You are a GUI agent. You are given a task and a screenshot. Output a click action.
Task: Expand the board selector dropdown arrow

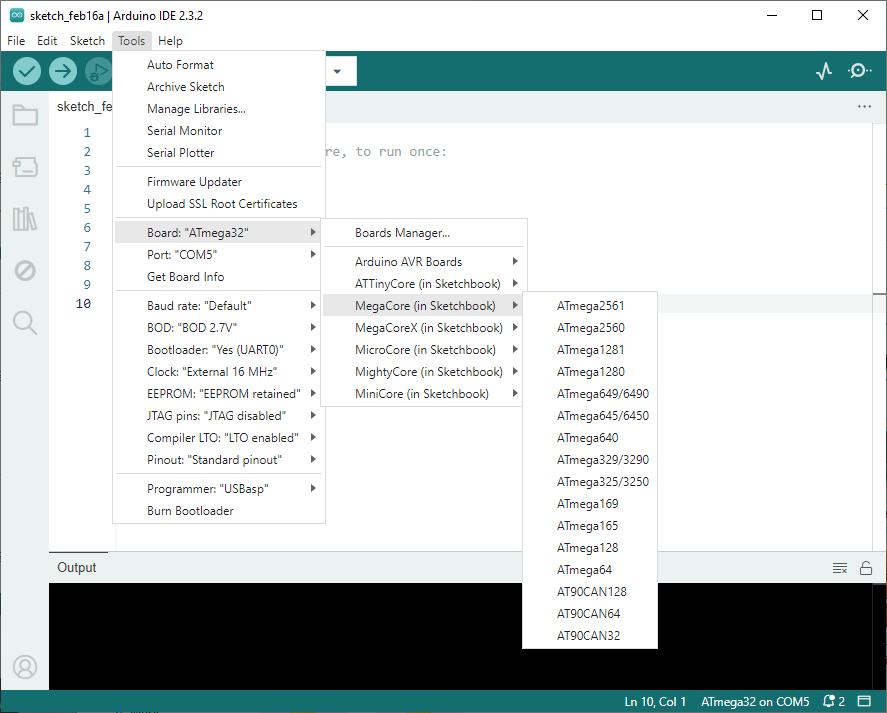(337, 71)
